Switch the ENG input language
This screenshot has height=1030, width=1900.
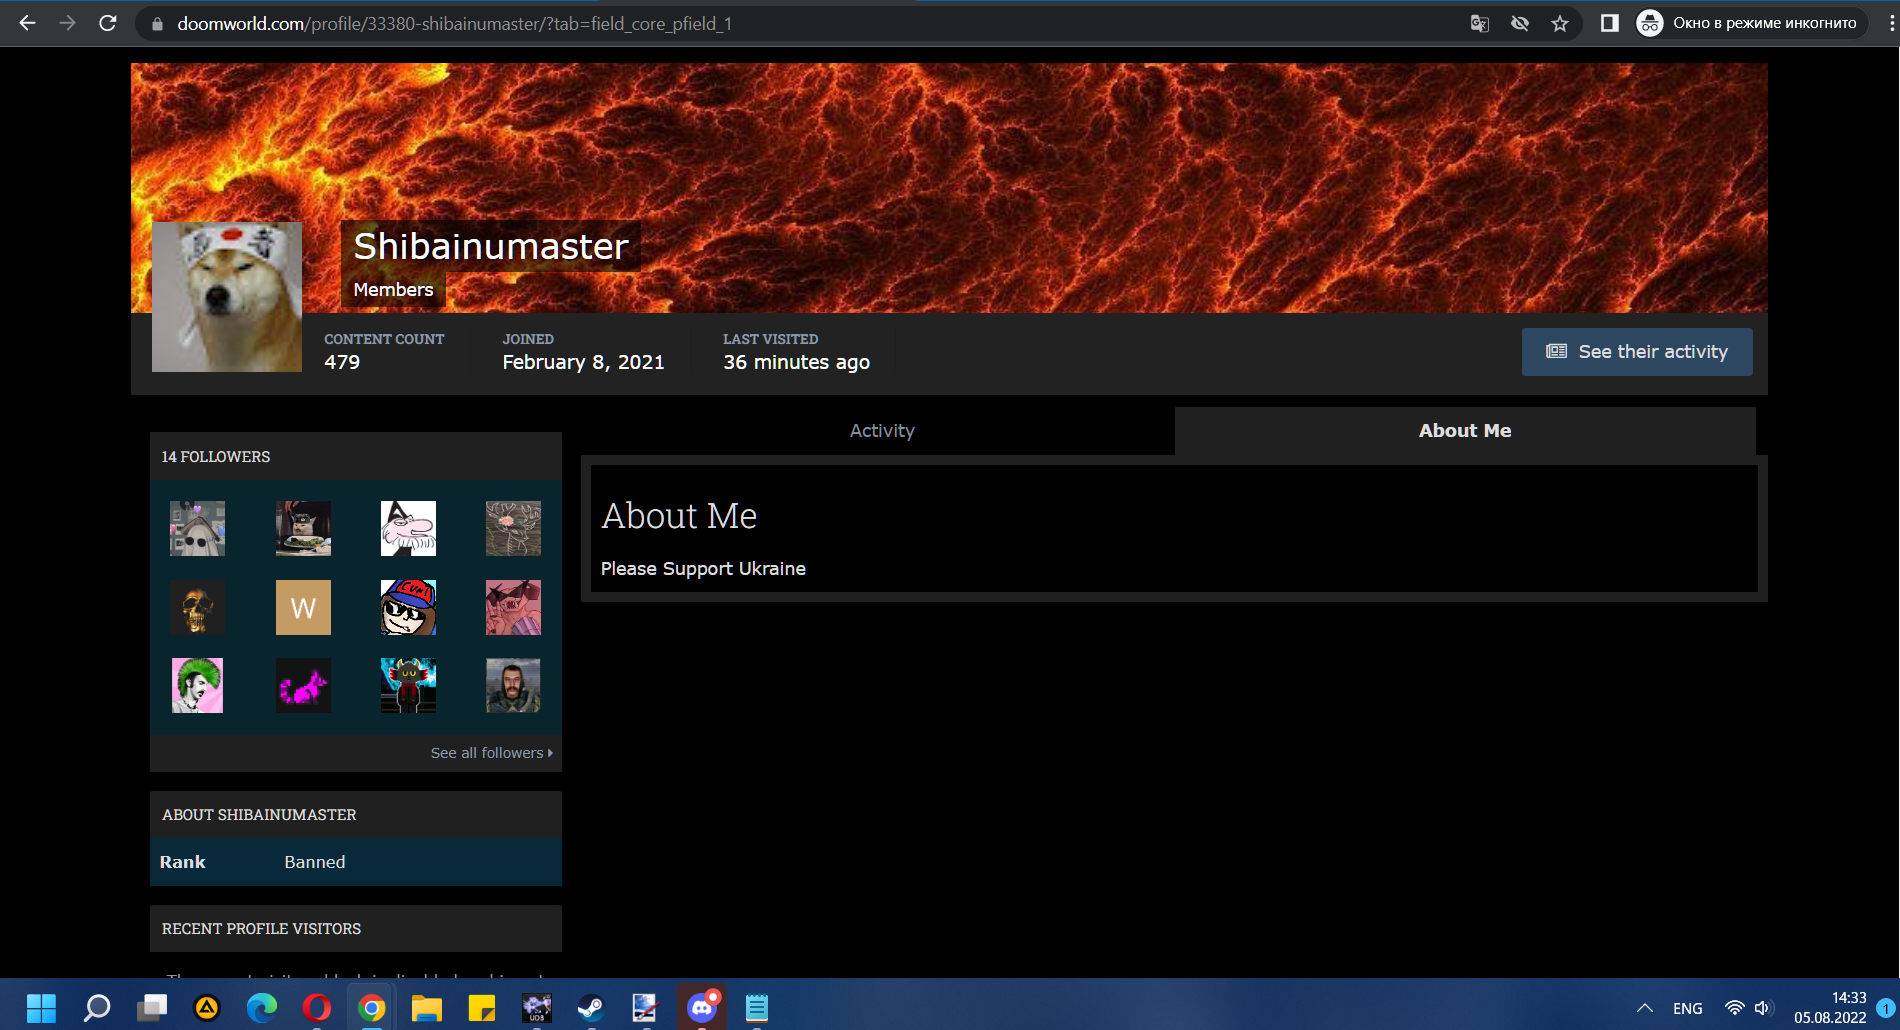click(x=1688, y=1008)
